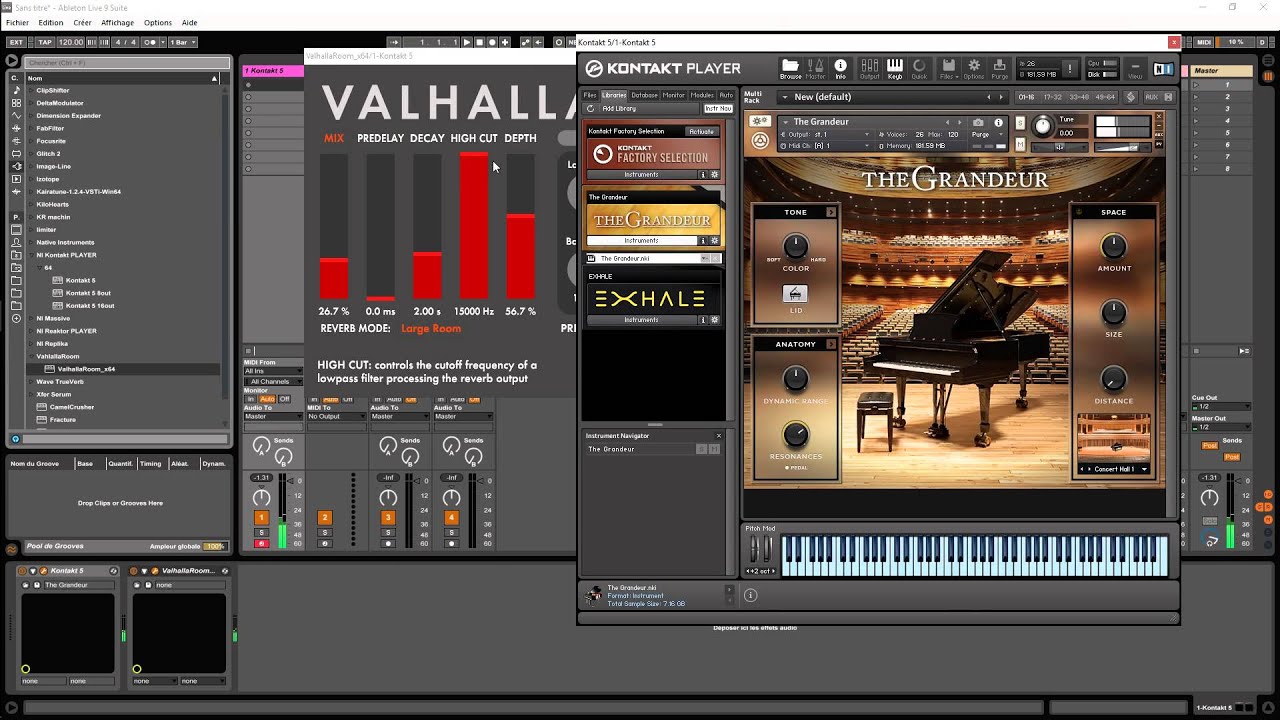
Task: Click the Kontakt Purge toolbar icon
Action: 999,68
